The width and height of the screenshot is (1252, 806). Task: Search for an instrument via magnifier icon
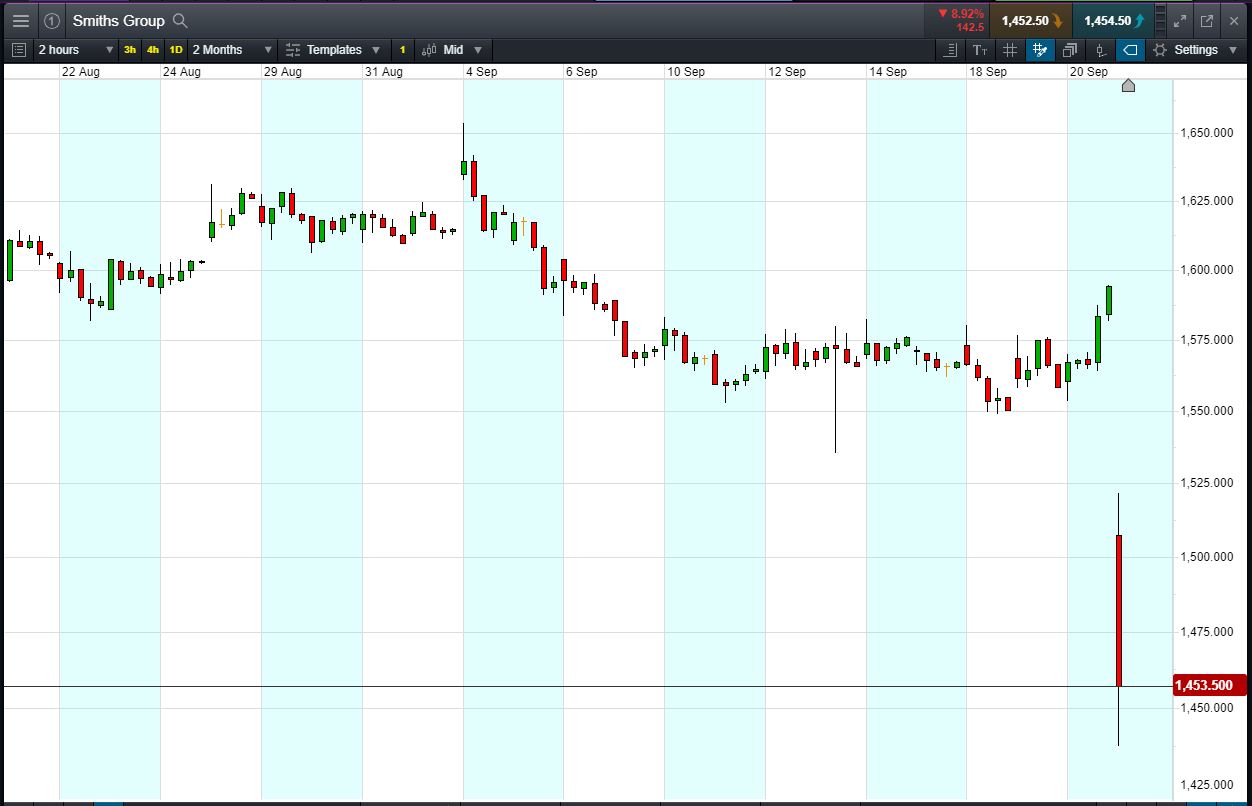(180, 20)
